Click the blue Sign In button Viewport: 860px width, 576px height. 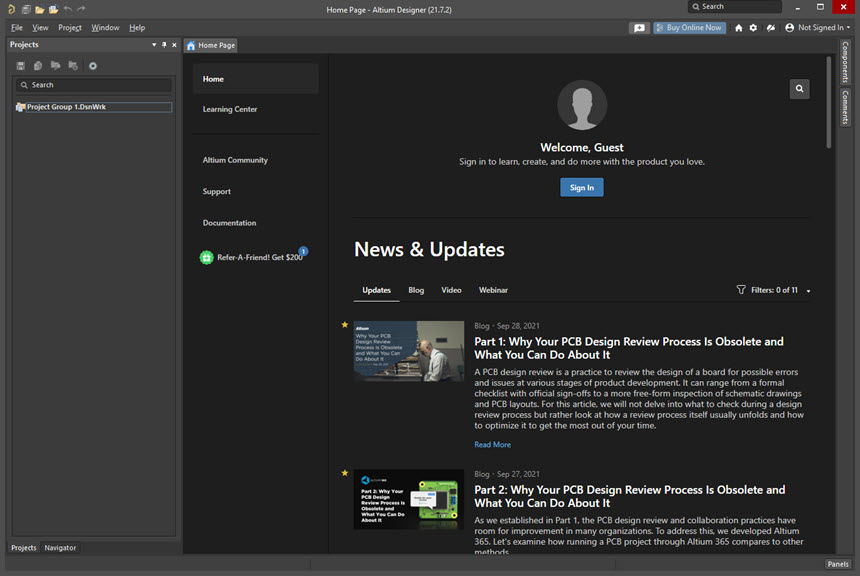[581, 188]
